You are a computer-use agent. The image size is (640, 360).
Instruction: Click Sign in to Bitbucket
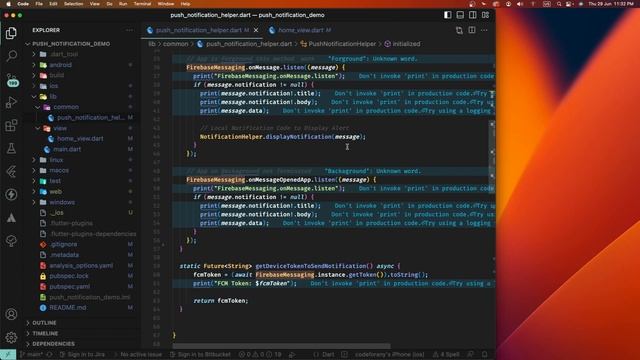(200, 354)
